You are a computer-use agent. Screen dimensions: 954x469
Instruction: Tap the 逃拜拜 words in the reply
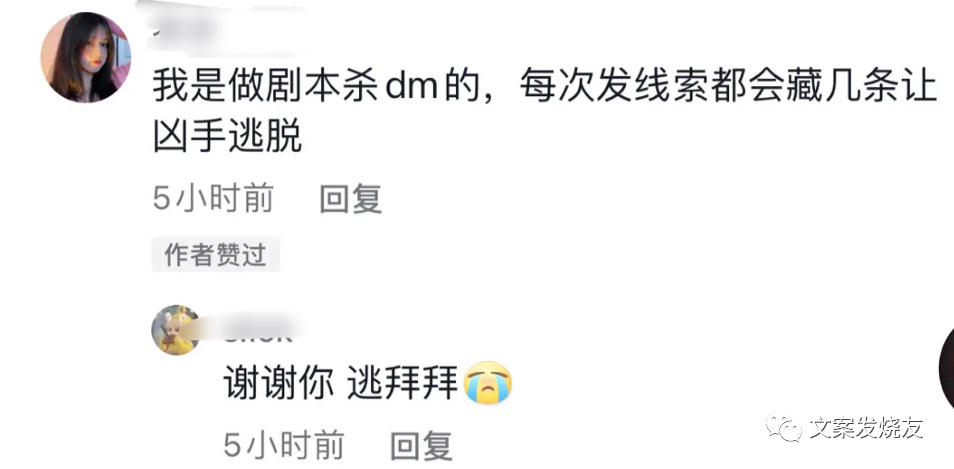coord(402,383)
